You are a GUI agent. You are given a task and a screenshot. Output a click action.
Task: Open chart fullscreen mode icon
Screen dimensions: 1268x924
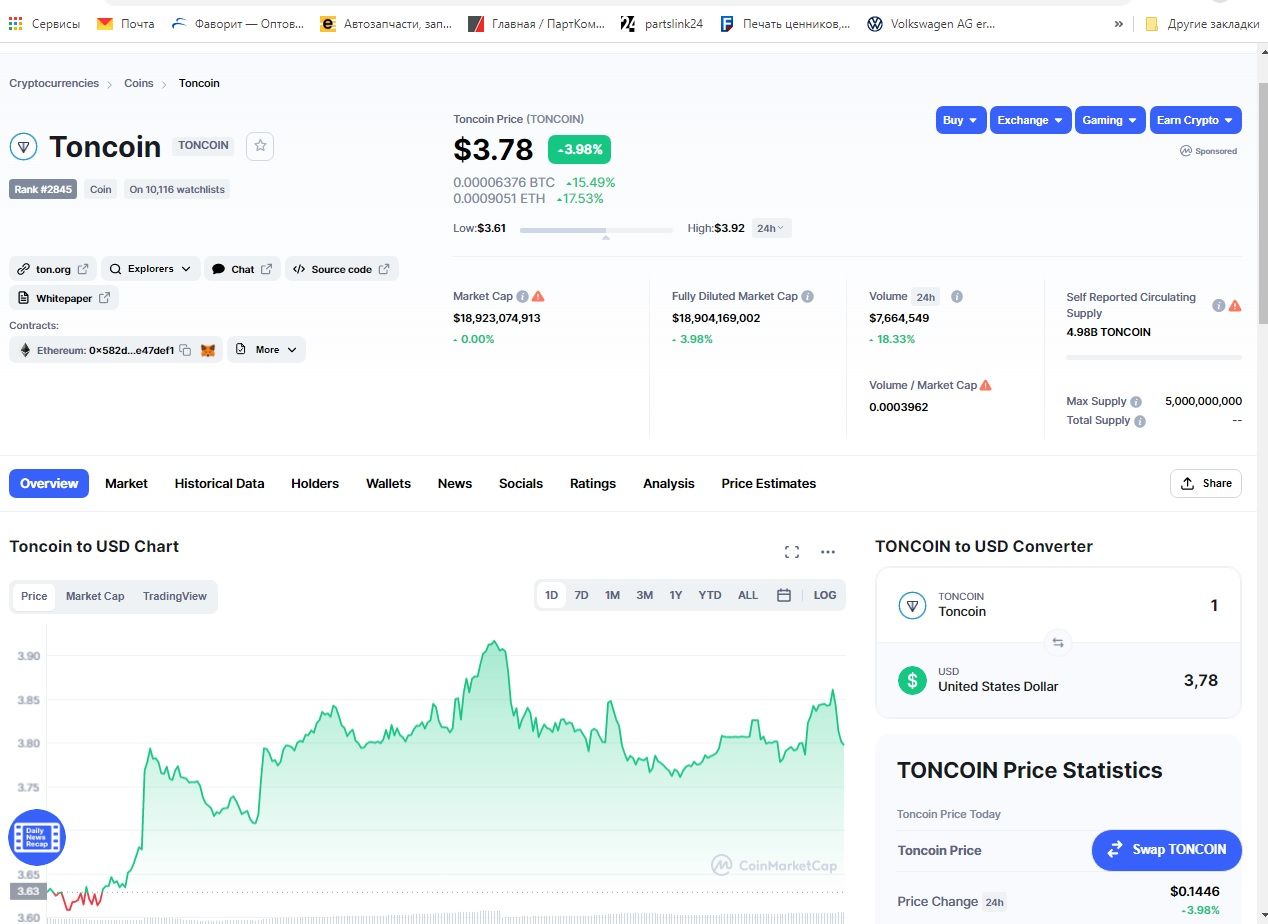point(792,552)
